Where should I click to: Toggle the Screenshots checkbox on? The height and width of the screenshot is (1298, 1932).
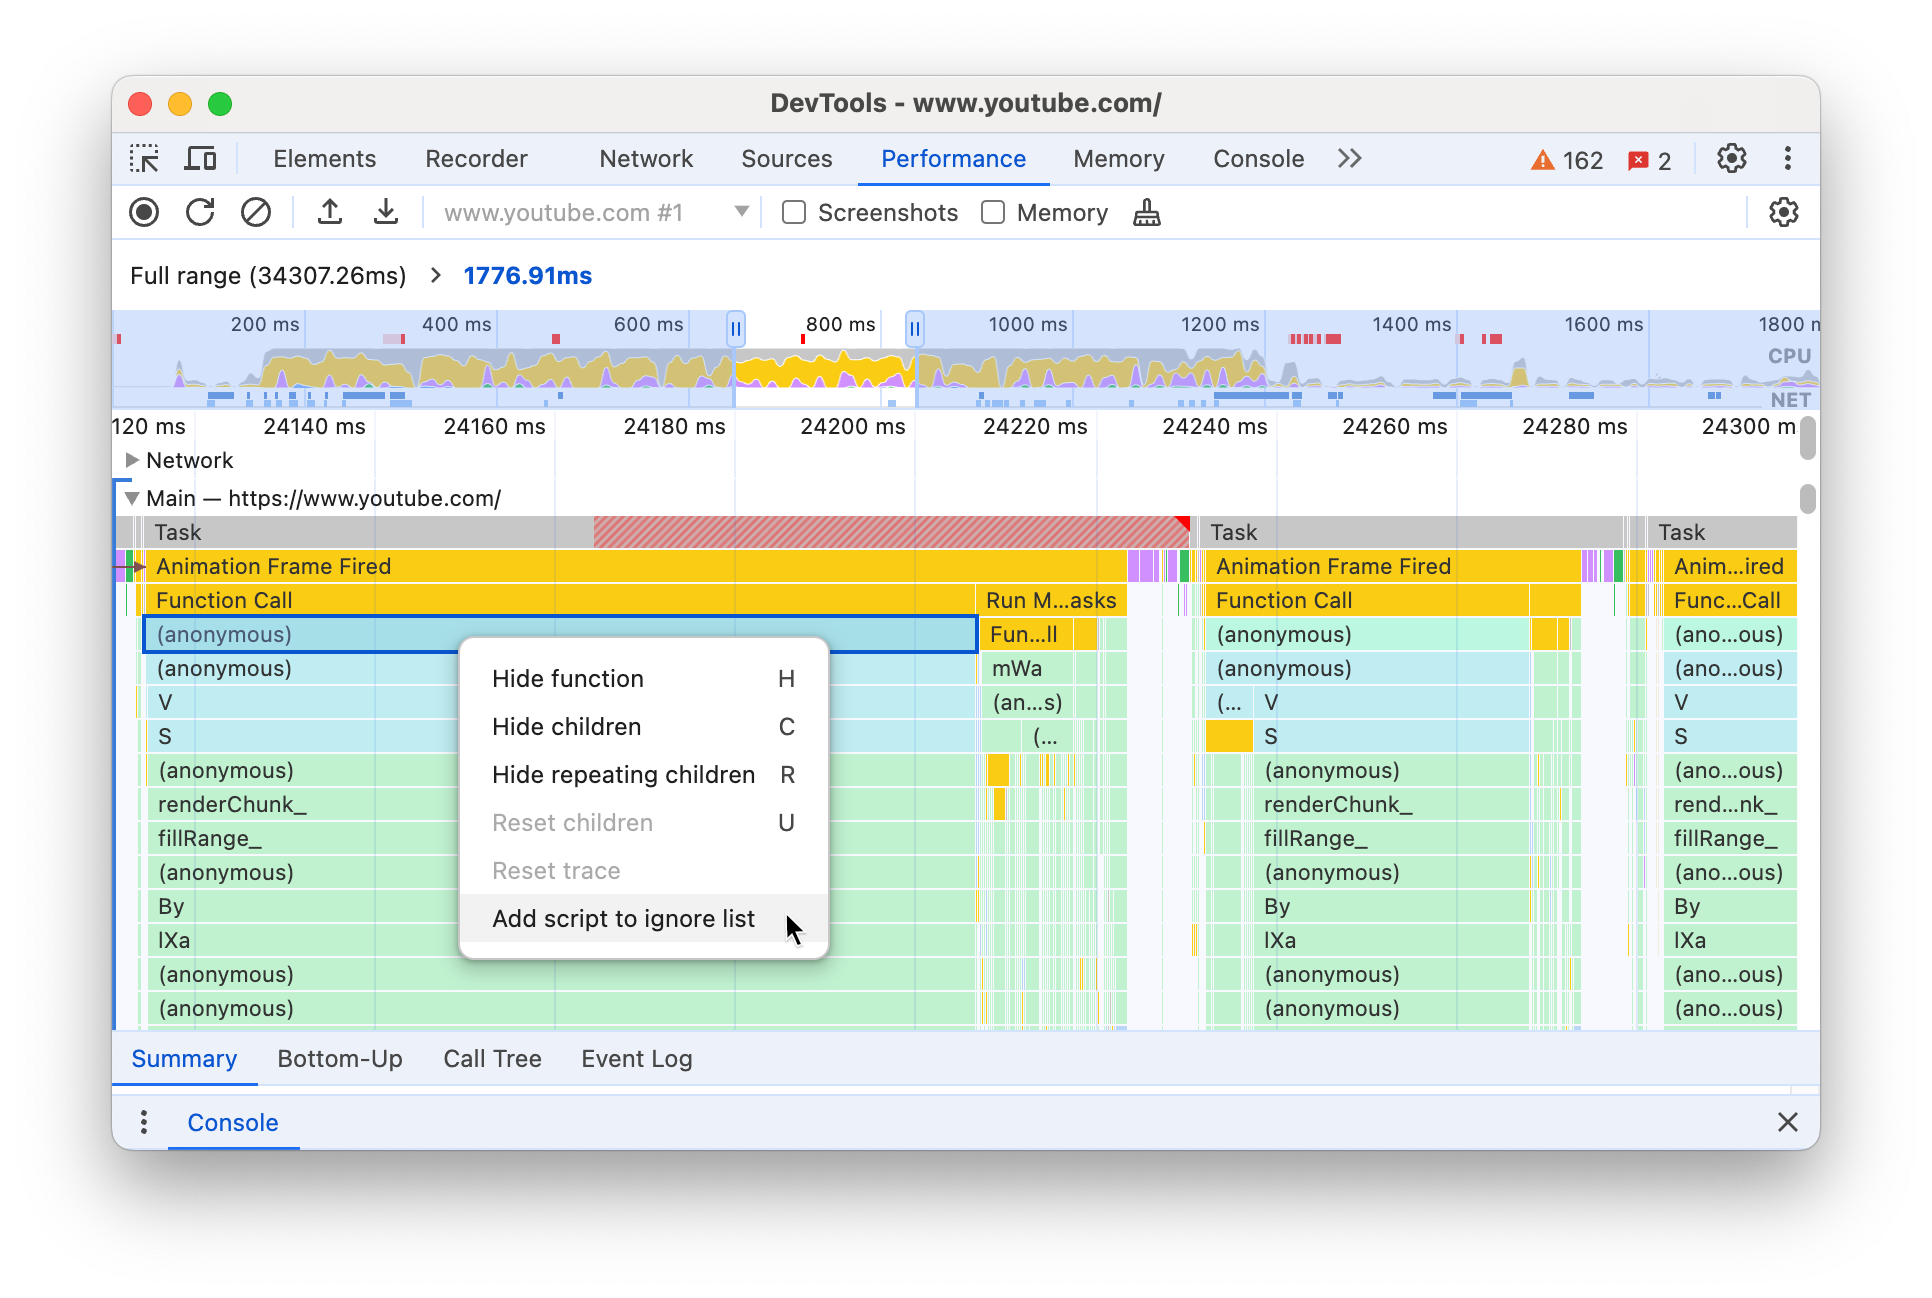tap(792, 213)
